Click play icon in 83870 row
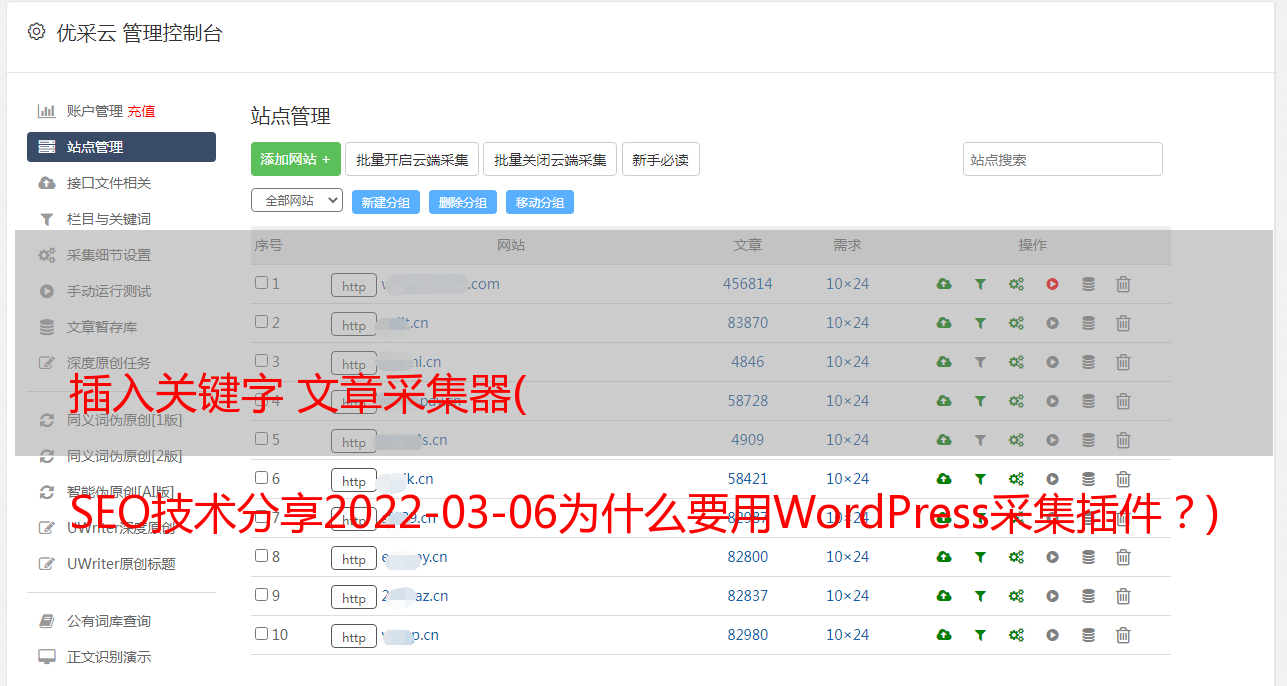Viewport: 1287px width, 686px height. click(x=1052, y=323)
